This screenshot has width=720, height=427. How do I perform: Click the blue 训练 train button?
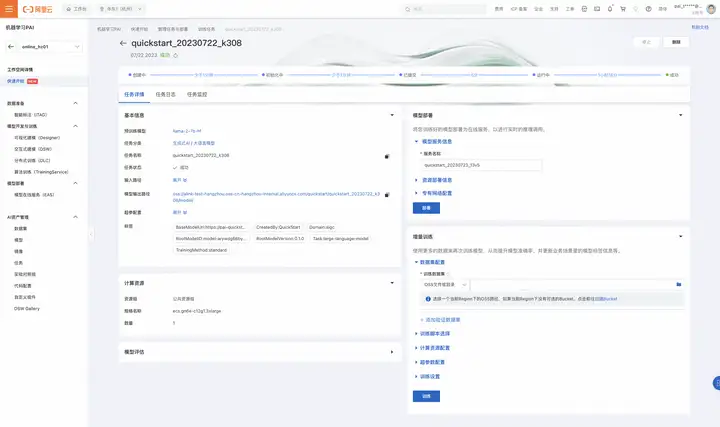pos(426,396)
